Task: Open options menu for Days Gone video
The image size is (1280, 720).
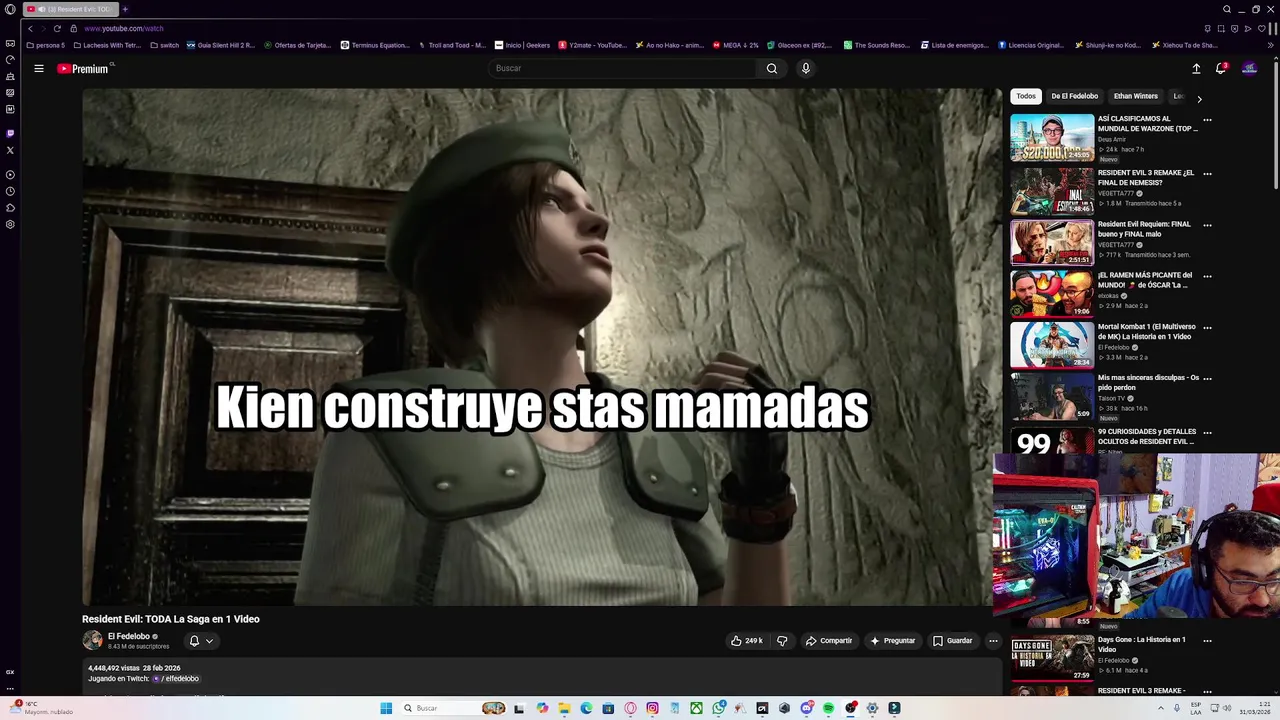Action: tap(1207, 640)
